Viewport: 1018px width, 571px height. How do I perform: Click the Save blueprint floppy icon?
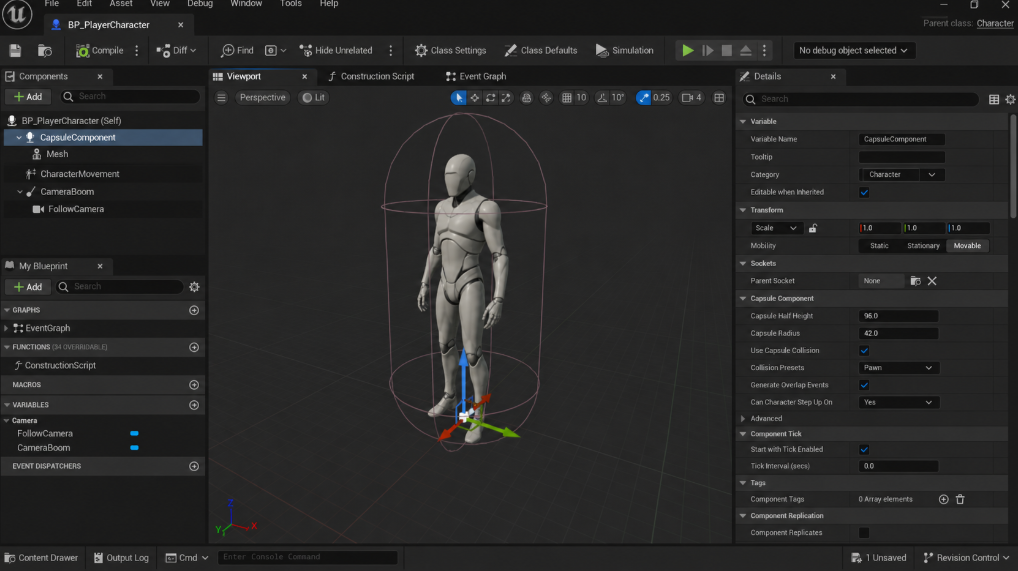tap(15, 51)
